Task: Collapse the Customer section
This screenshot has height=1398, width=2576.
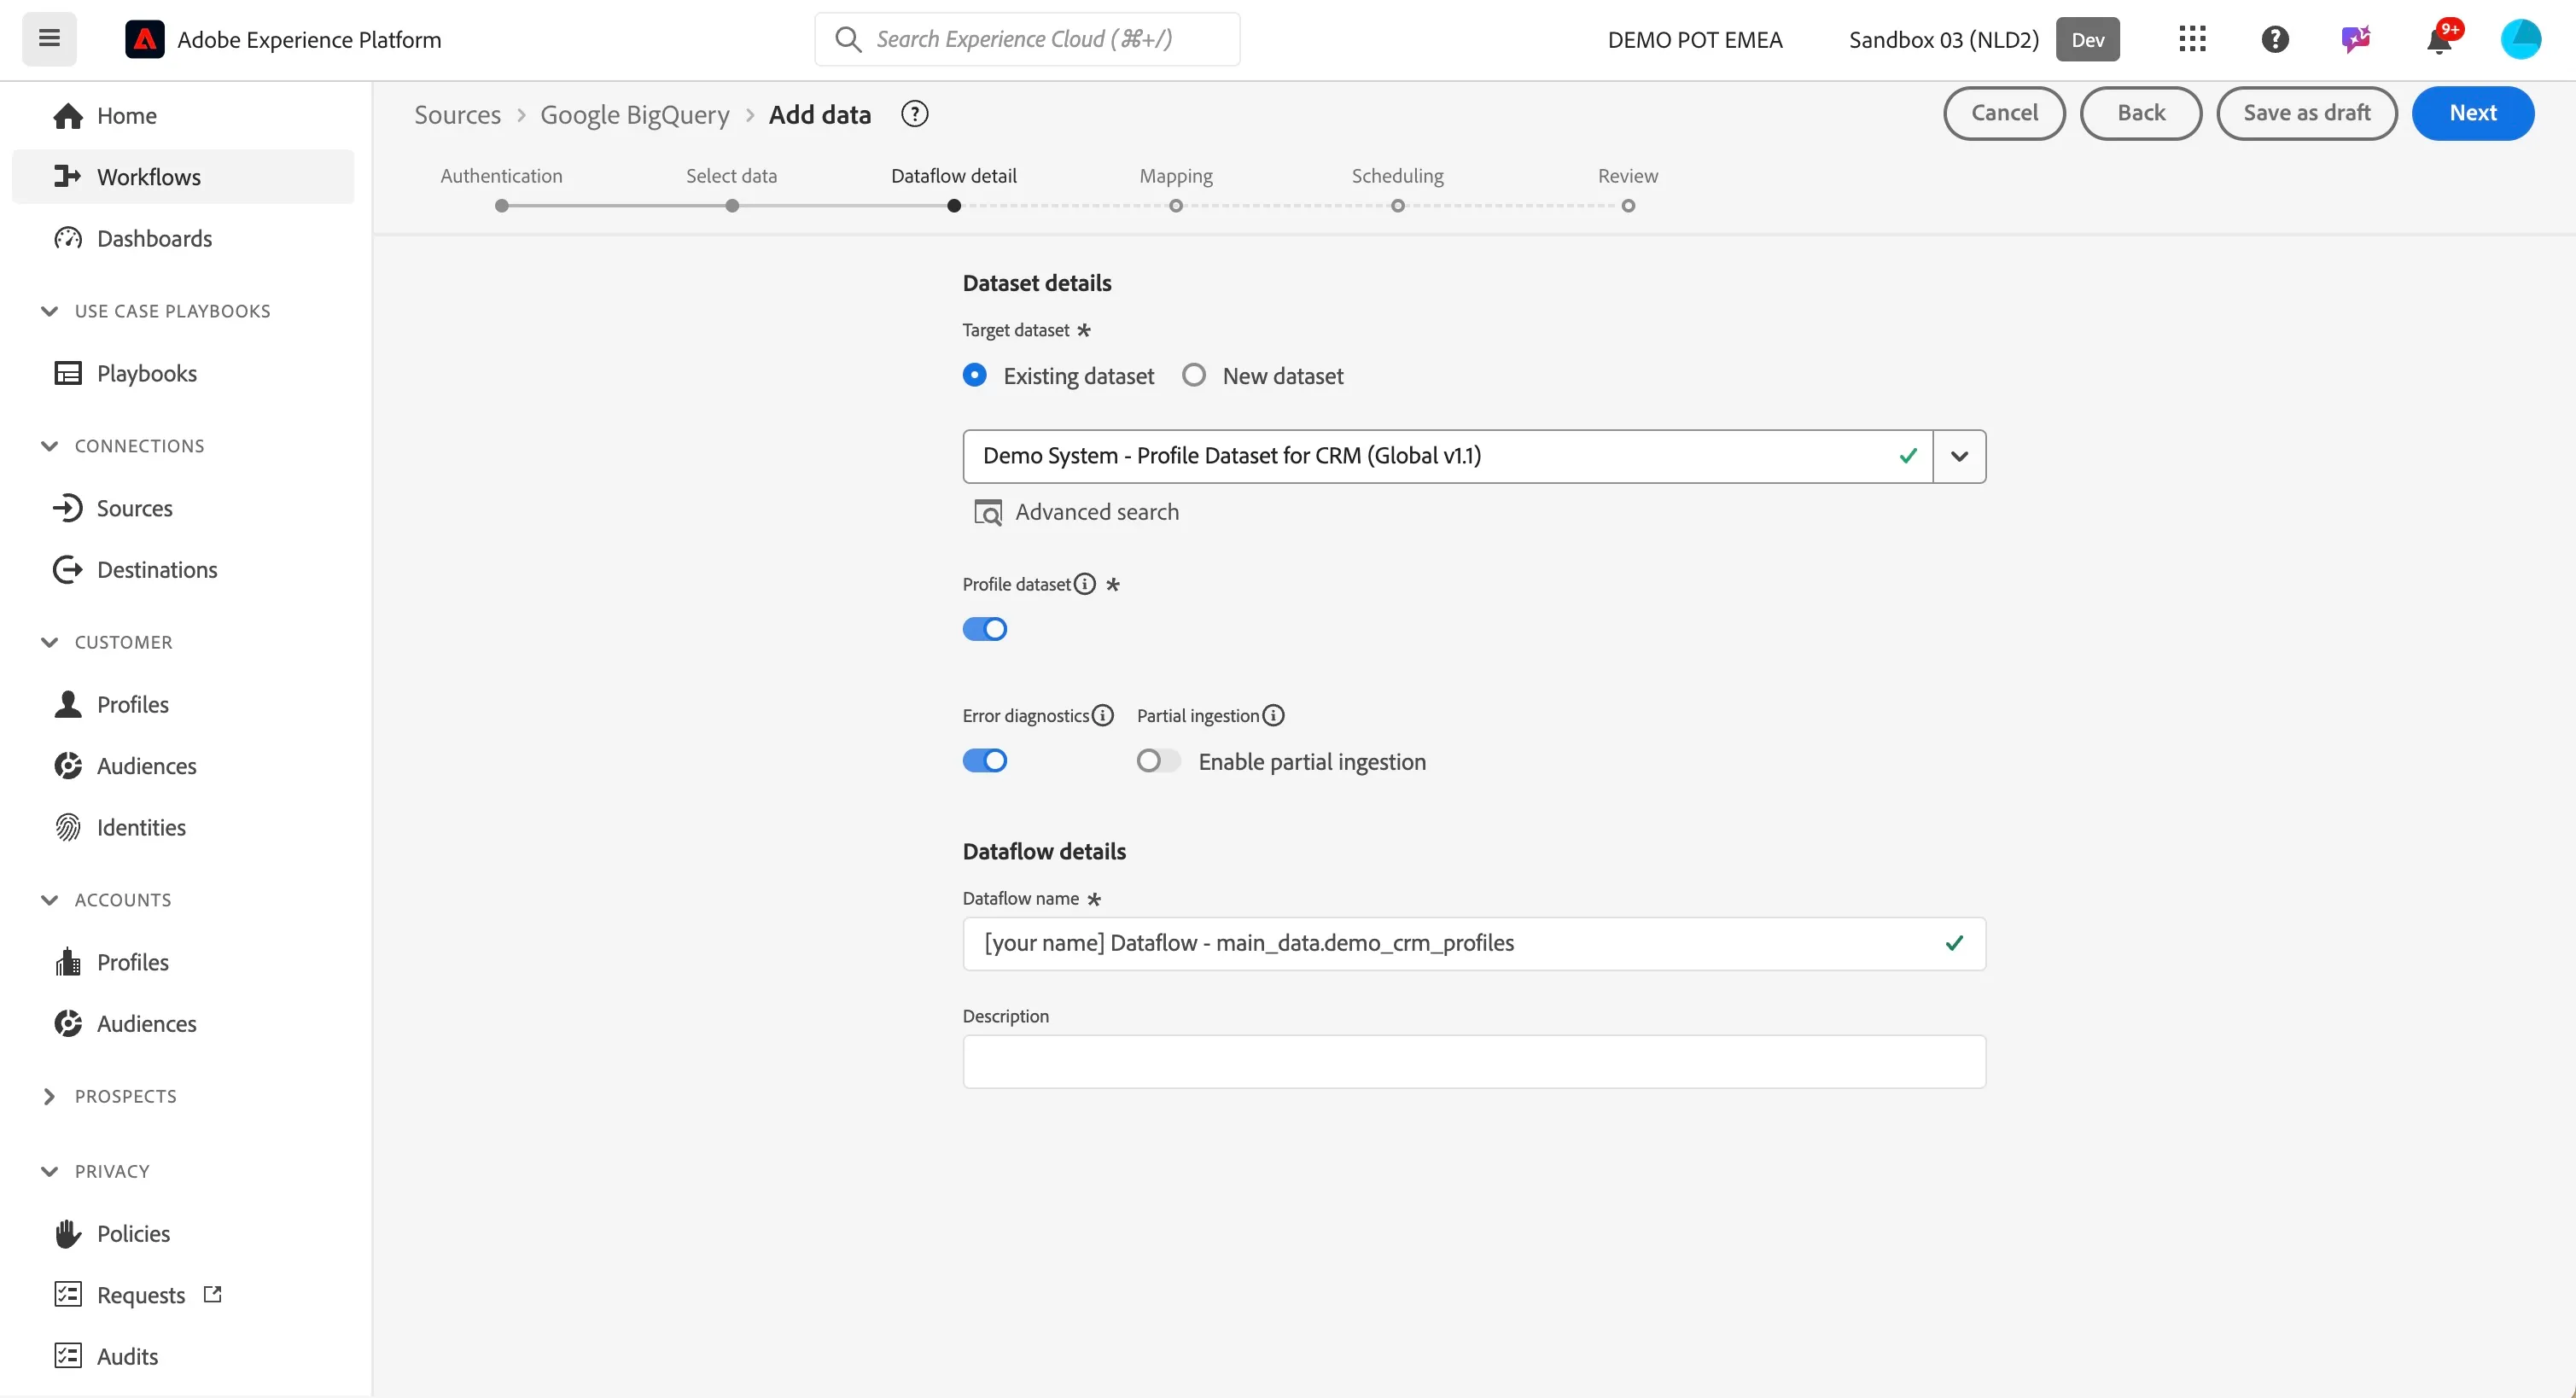Action: click(49, 642)
